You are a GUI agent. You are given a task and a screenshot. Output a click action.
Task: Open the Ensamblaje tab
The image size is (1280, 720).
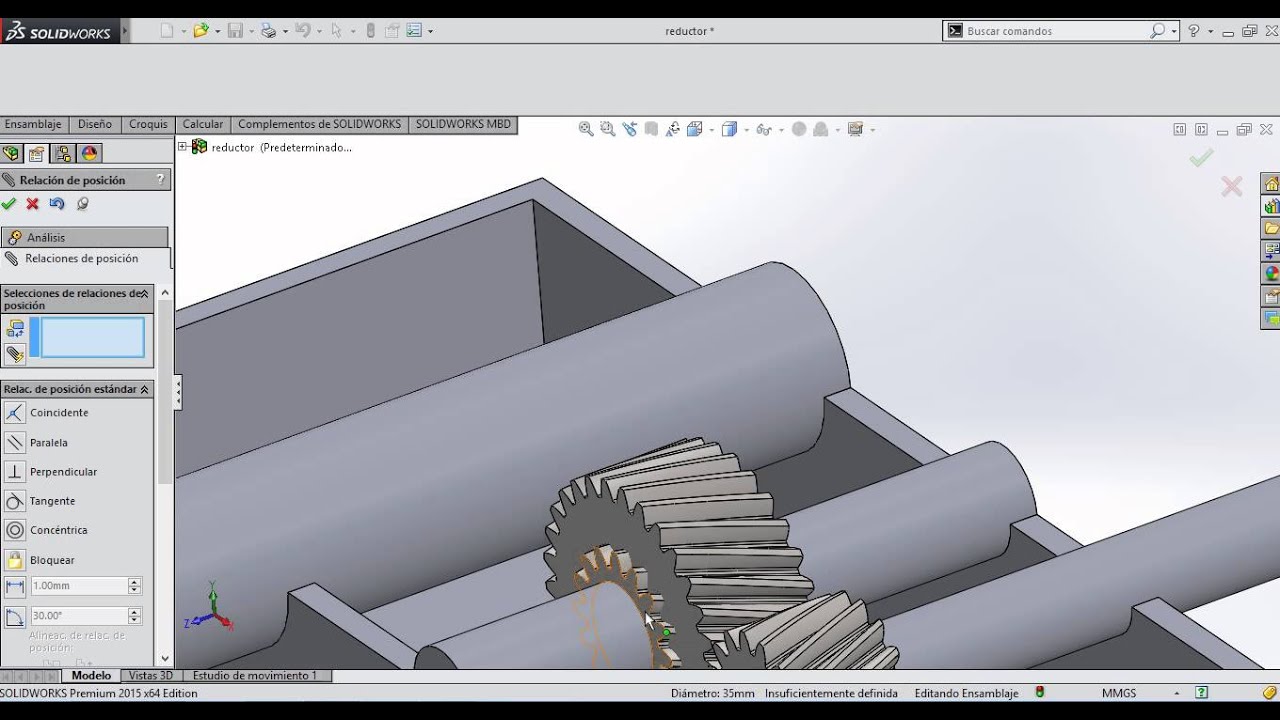(33, 124)
